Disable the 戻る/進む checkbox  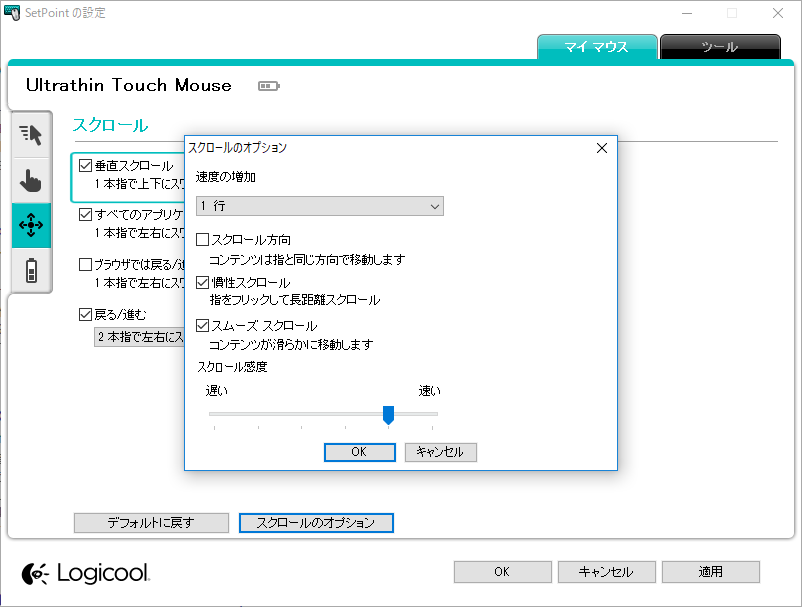[85, 314]
